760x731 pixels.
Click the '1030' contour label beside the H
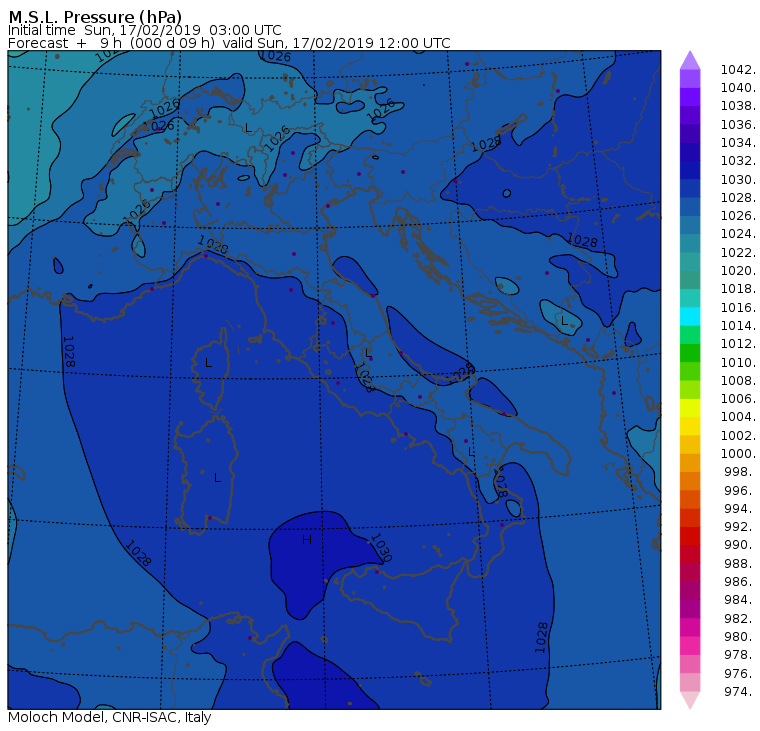point(380,548)
